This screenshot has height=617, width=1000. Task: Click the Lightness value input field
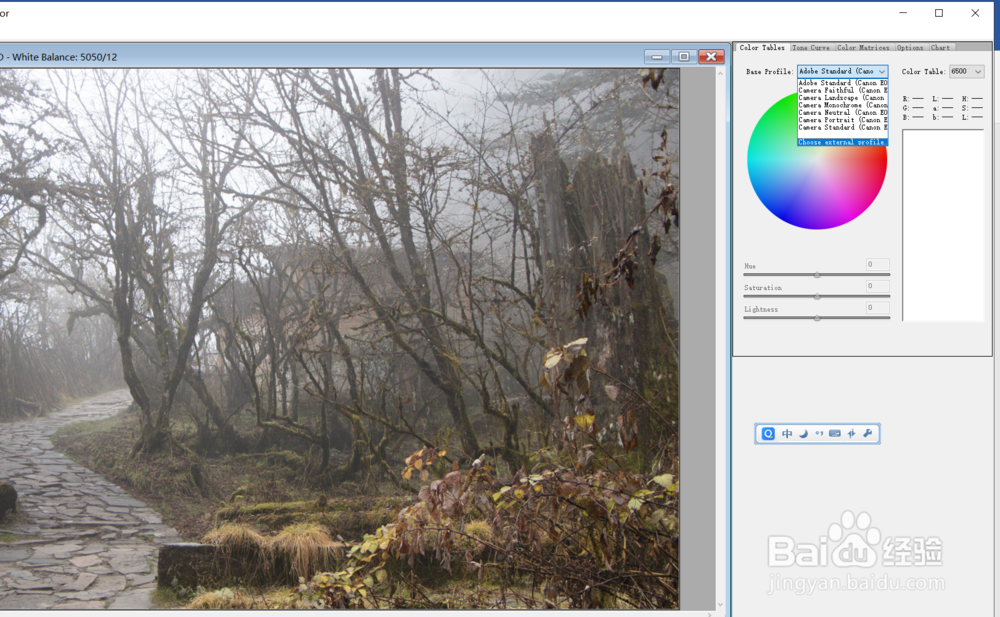pos(878,308)
